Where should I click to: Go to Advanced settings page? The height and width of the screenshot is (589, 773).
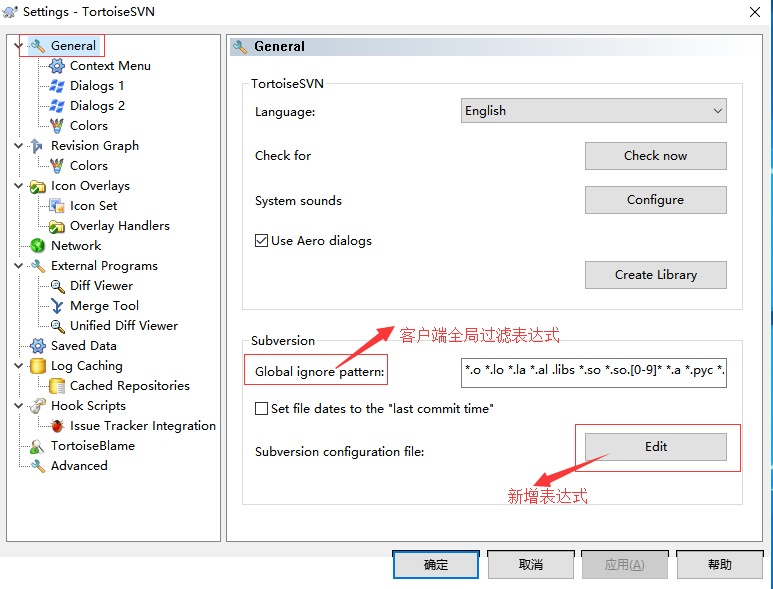[x=79, y=466]
